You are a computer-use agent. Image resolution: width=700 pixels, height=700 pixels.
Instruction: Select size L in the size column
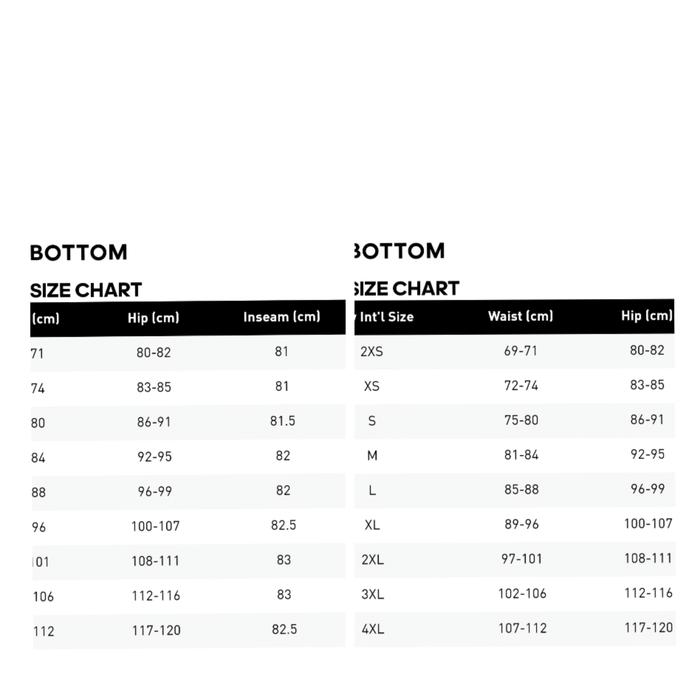click(x=372, y=491)
